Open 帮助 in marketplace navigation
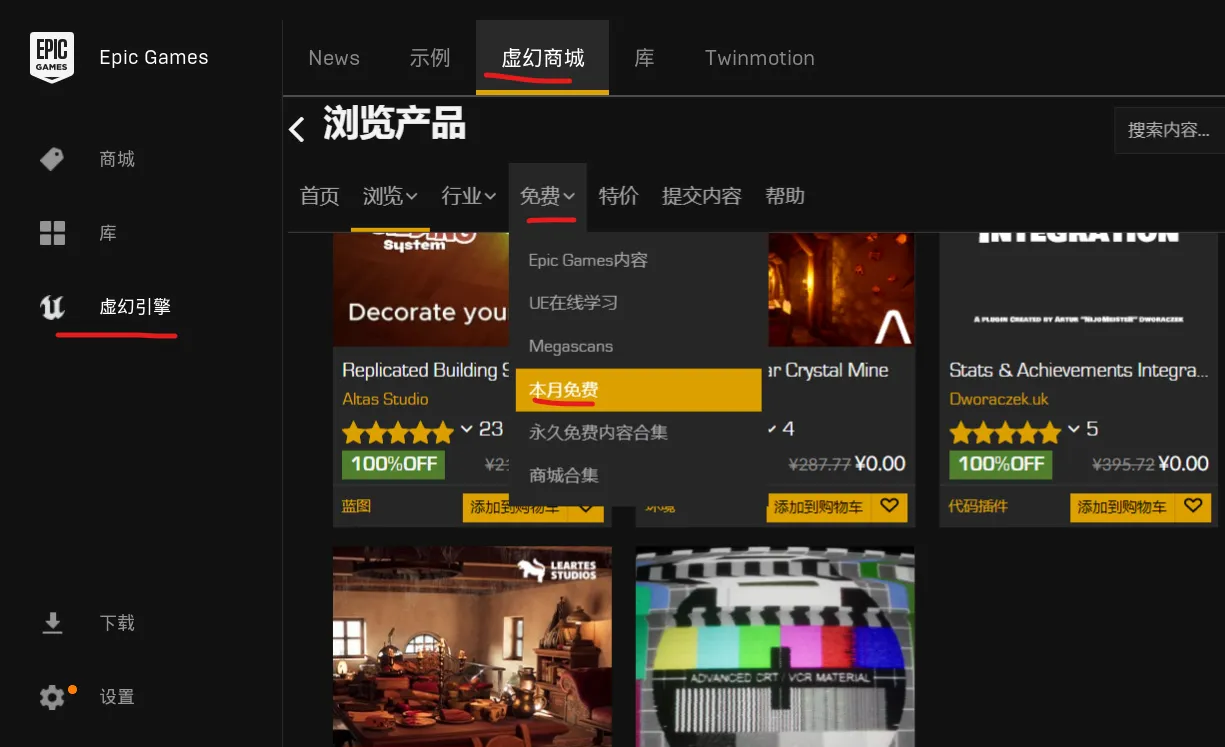Screen dimensions: 1225x747 click(x=785, y=196)
